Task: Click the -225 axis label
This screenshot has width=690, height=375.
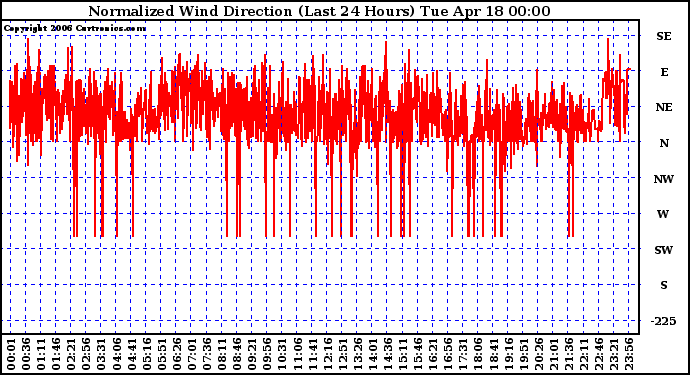Action: point(664,321)
